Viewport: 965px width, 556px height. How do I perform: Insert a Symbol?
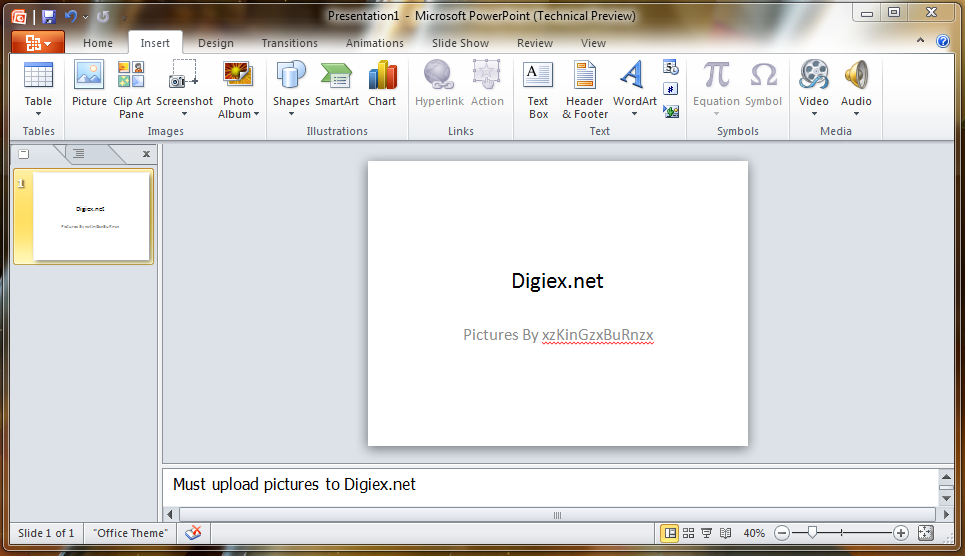(763, 83)
